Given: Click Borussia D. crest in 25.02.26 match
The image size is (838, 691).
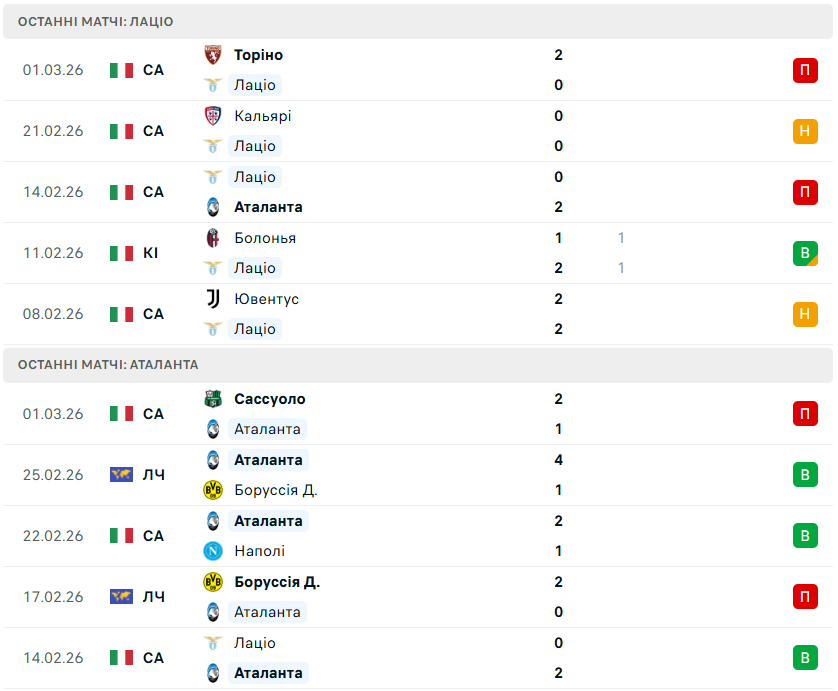Looking at the screenshot, I should click(213, 490).
